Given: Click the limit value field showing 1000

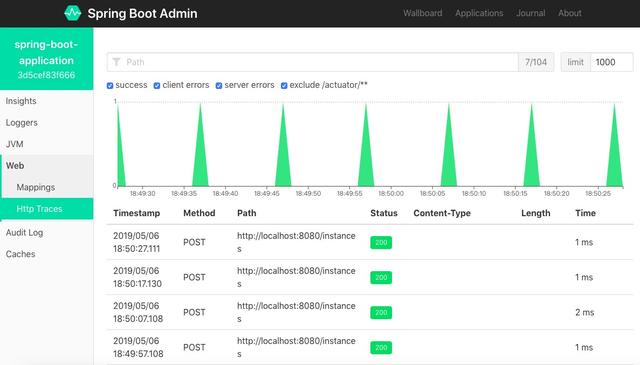Looking at the screenshot, I should click(612, 62).
